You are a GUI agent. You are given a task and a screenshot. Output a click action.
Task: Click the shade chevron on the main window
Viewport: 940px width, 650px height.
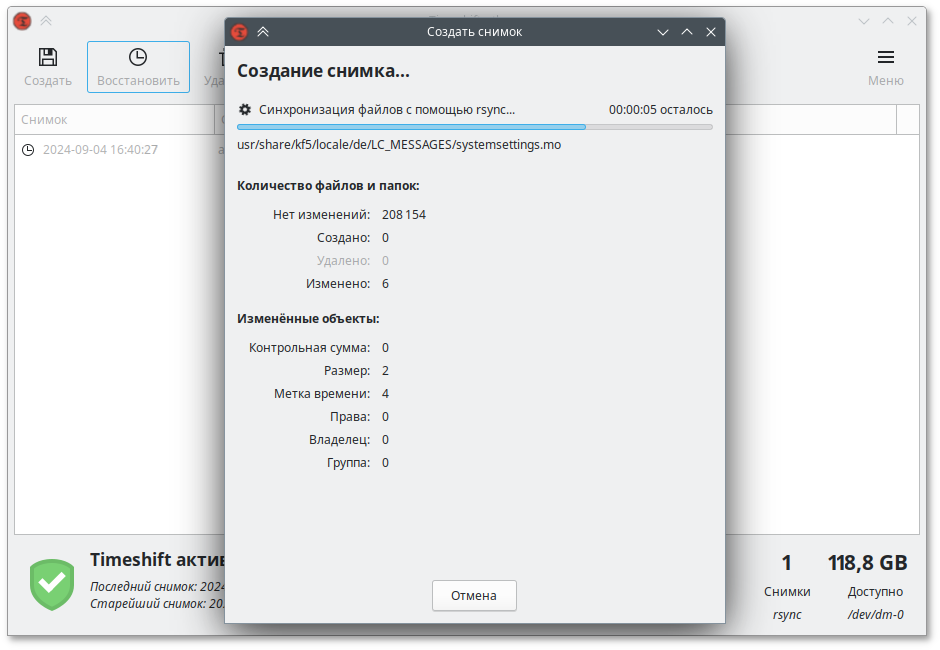(46, 20)
